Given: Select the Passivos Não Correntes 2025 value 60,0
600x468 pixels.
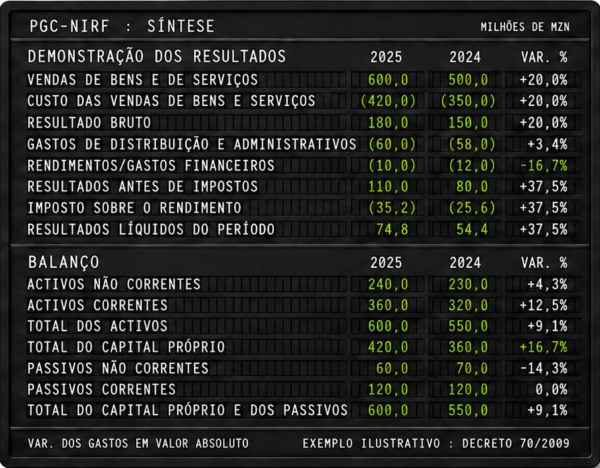Looking at the screenshot, I should coord(392,369).
